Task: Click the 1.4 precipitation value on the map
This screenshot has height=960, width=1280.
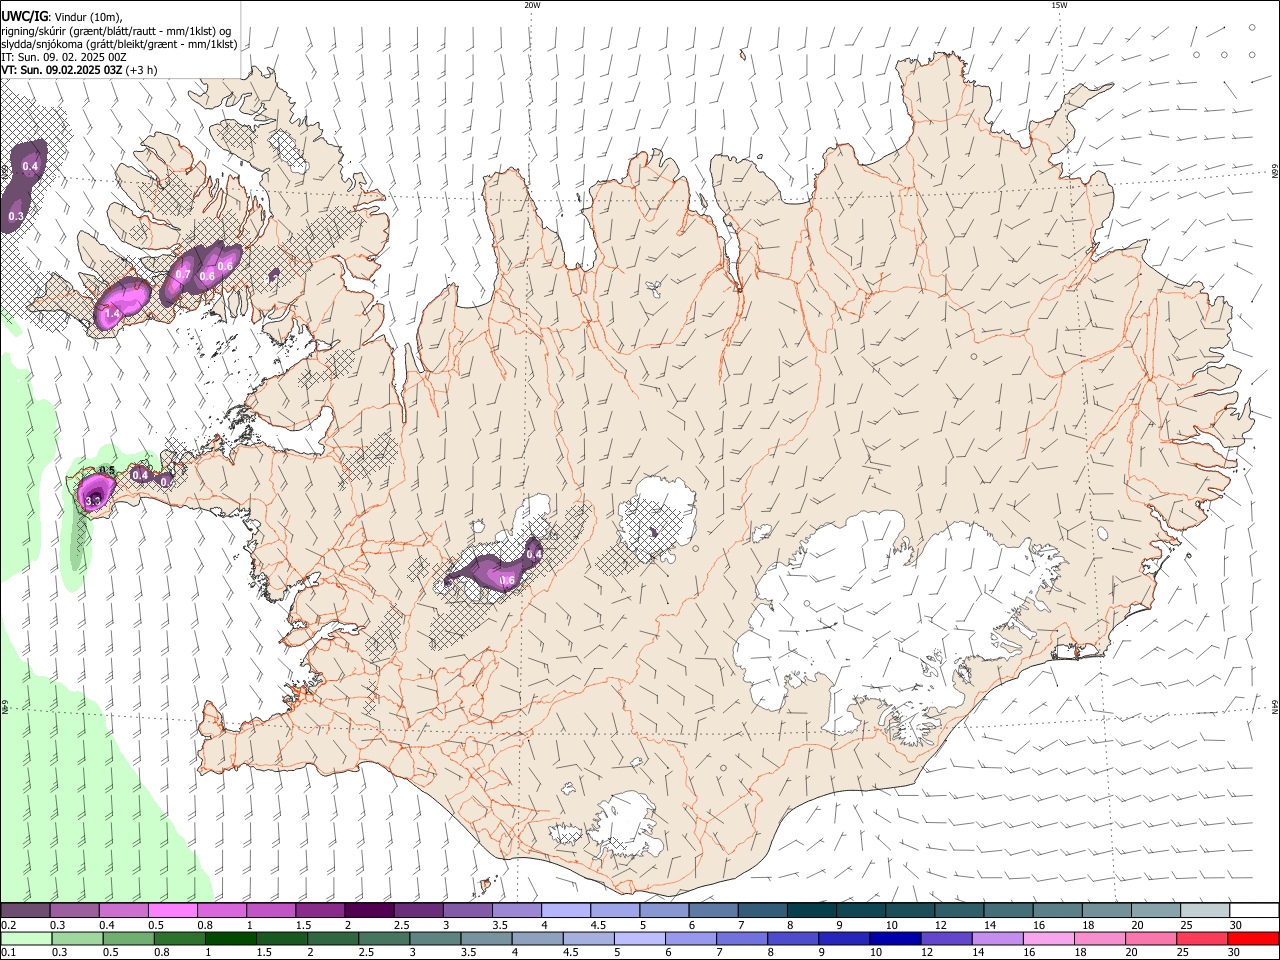Action: [113, 314]
